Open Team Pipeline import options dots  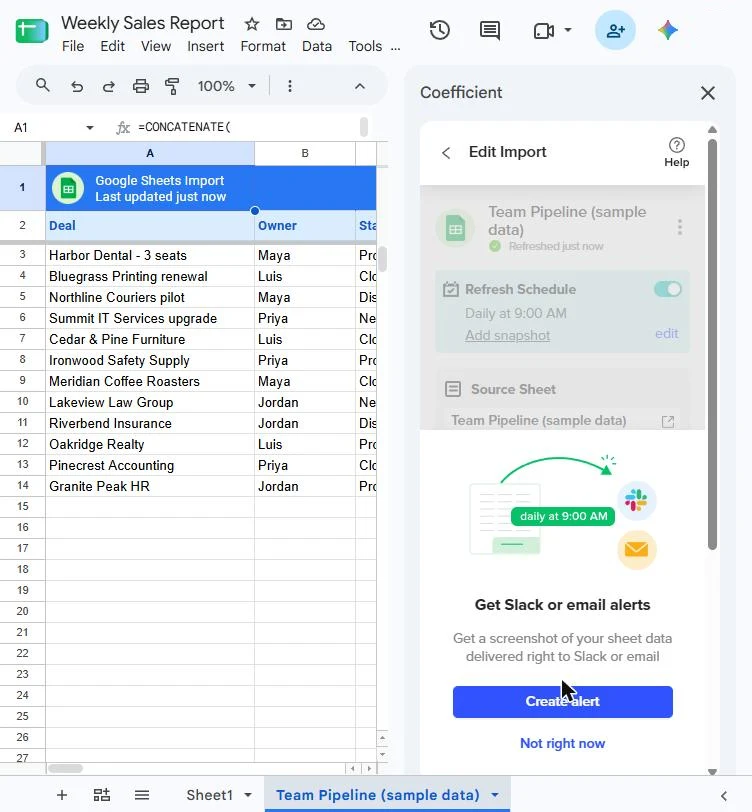click(679, 227)
